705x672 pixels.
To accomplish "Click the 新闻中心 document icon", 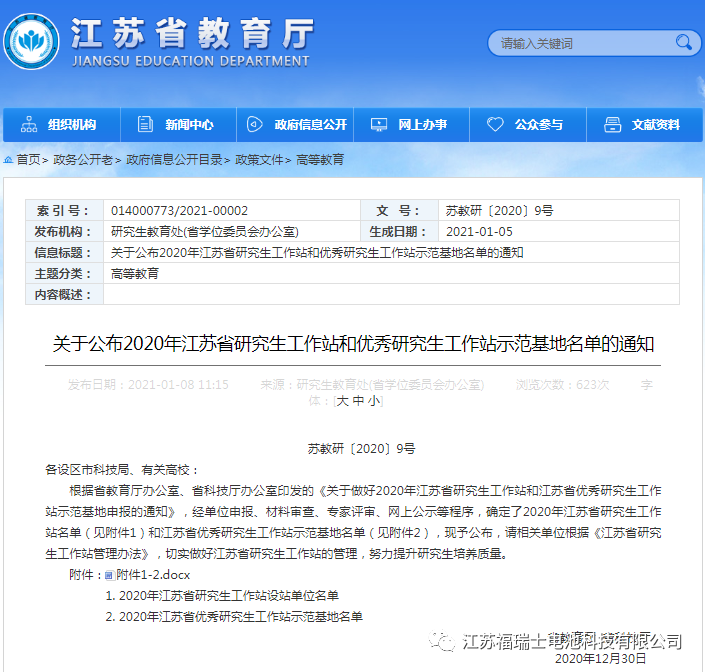I will pos(145,125).
